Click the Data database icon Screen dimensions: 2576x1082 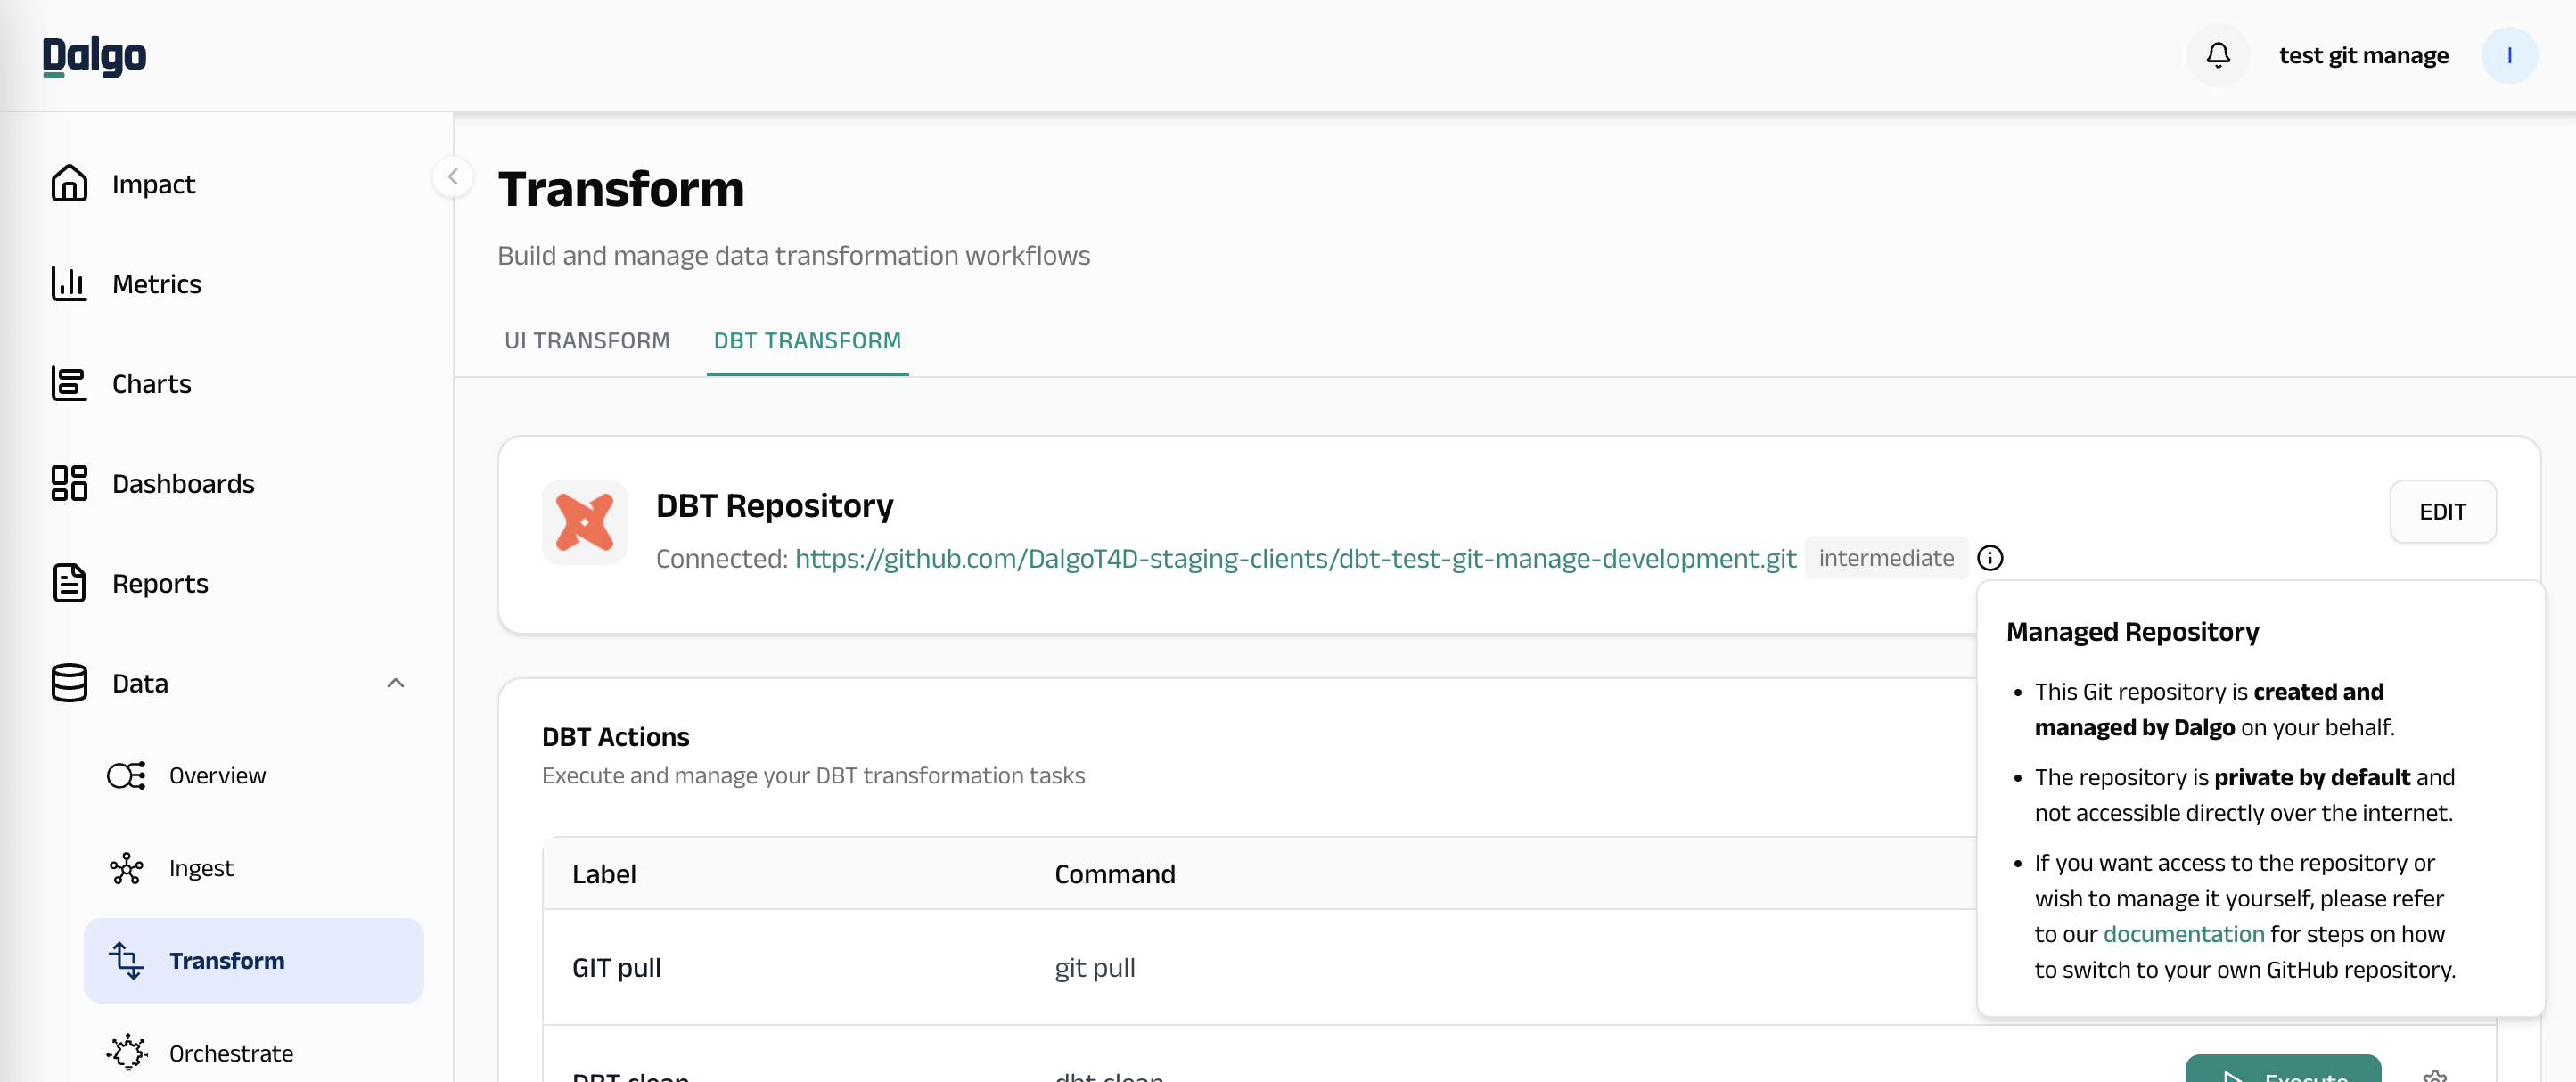point(69,683)
